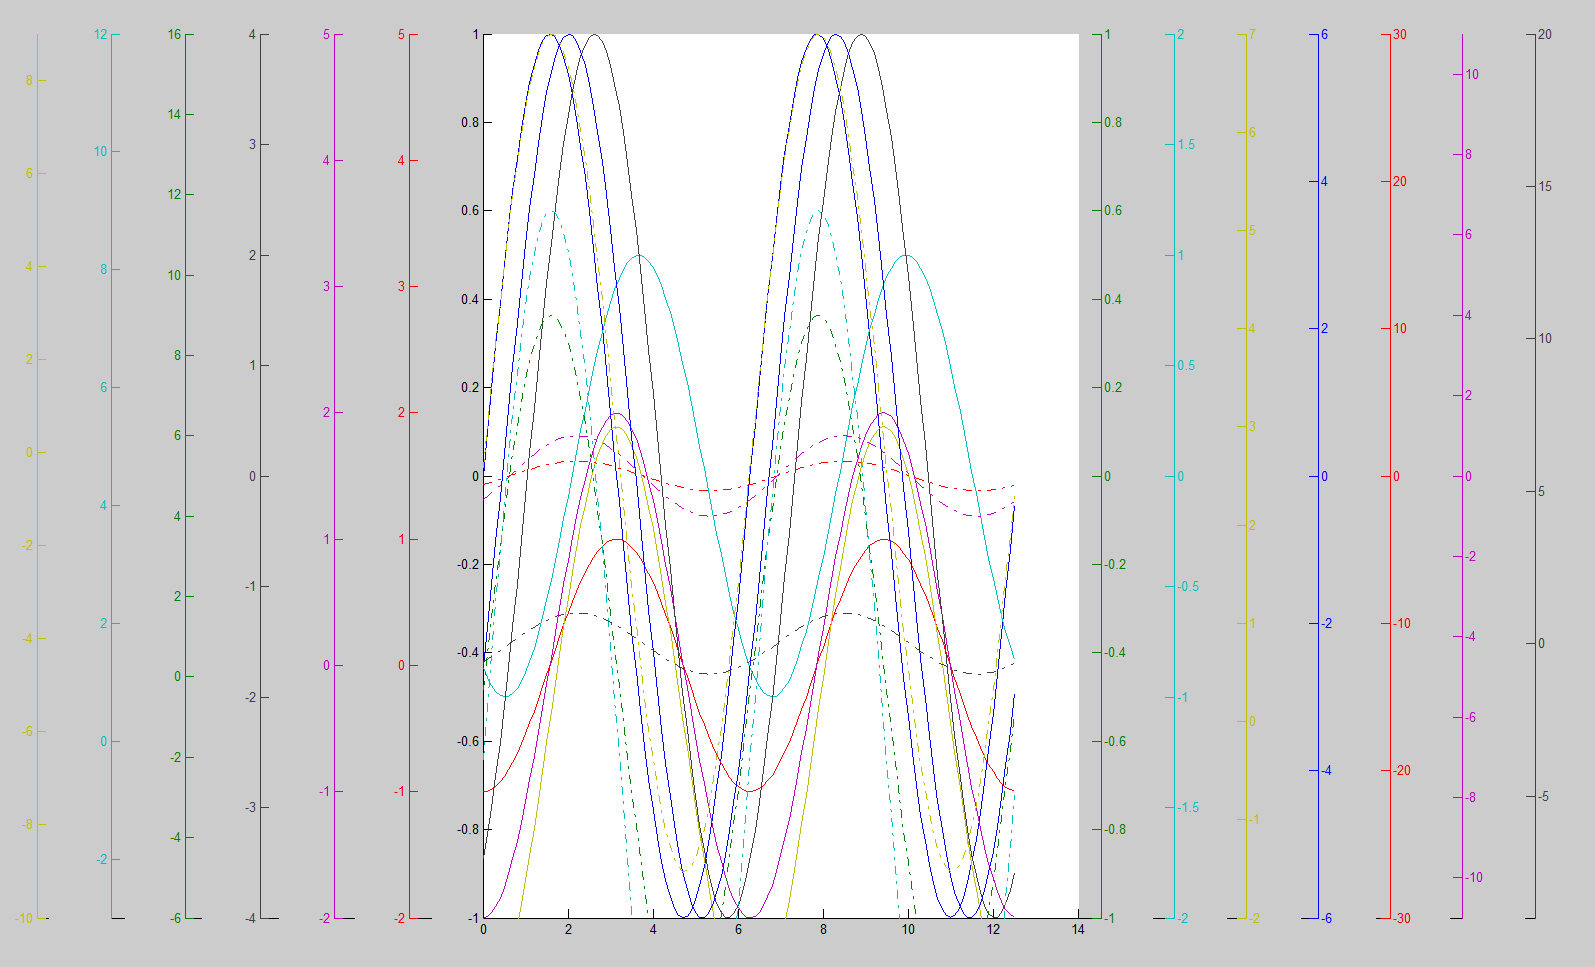Select tick label 1.5 on cyan right axis
Image resolution: width=1595 pixels, height=967 pixels.
[x=1186, y=145]
